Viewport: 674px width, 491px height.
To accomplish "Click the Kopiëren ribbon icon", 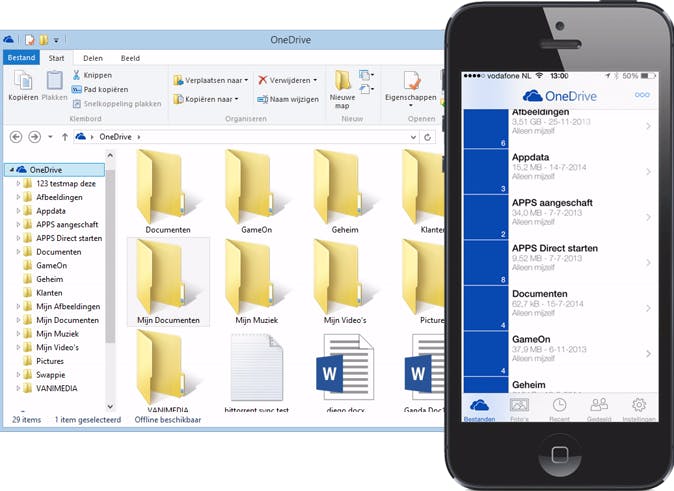I will coord(23,86).
